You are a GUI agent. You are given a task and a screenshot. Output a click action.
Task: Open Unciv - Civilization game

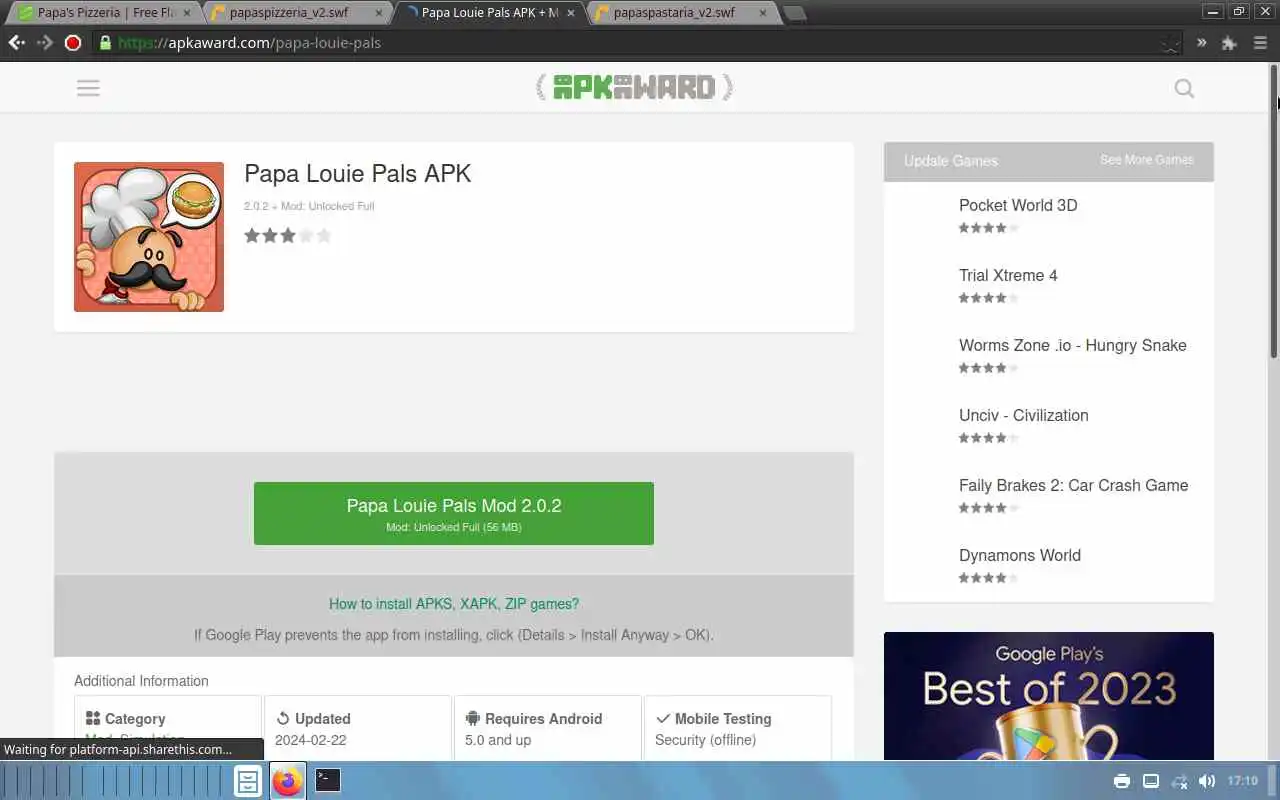[1024, 415]
